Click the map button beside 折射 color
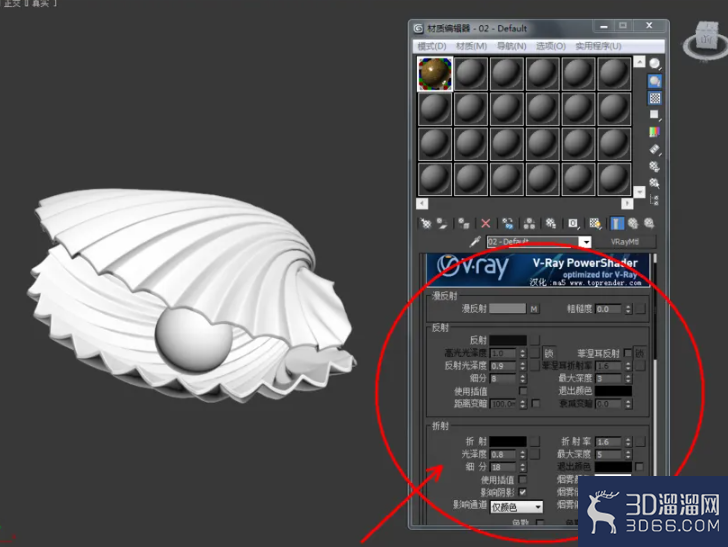The height and width of the screenshot is (547, 728). pos(535,441)
